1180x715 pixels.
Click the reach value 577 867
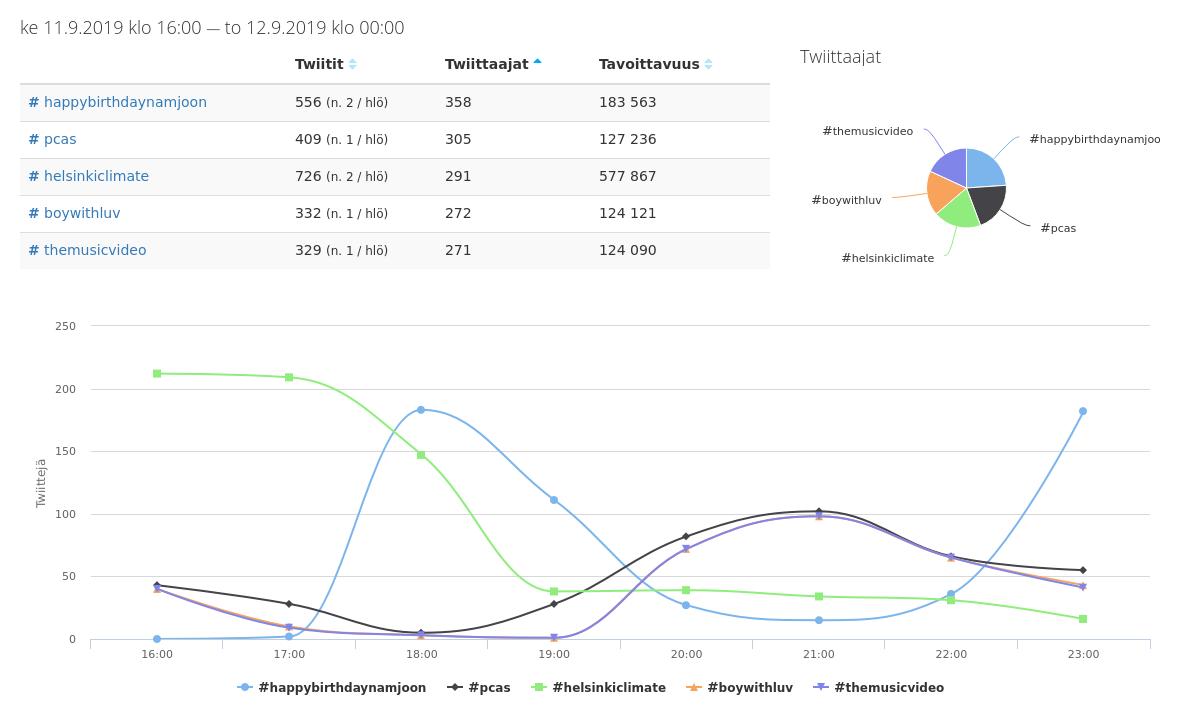pyautogui.click(x=628, y=176)
